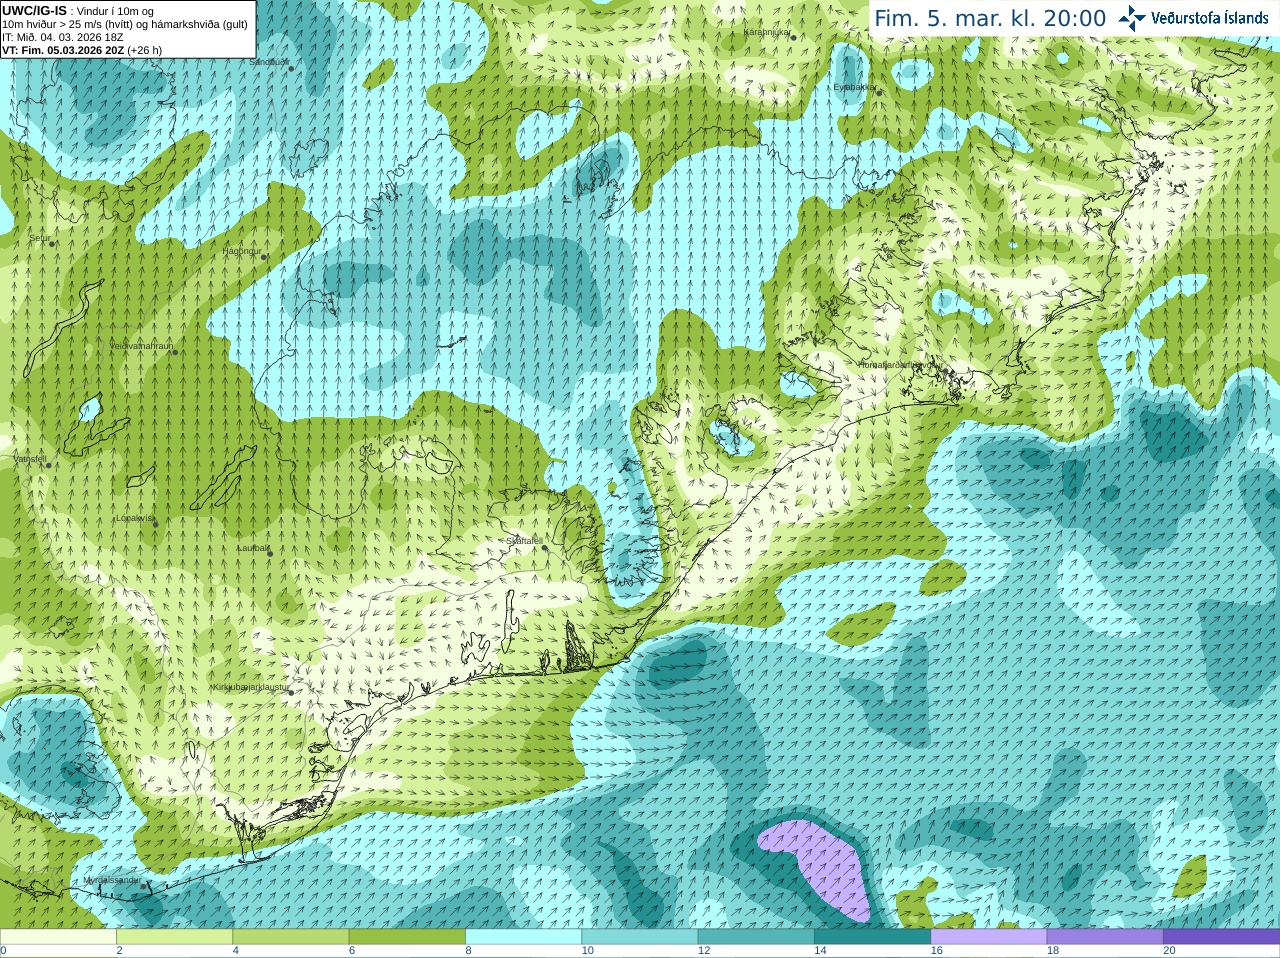Click the Hornafjarðarflugvöllur station label
Screen dimensions: 1280x958
[900, 365]
